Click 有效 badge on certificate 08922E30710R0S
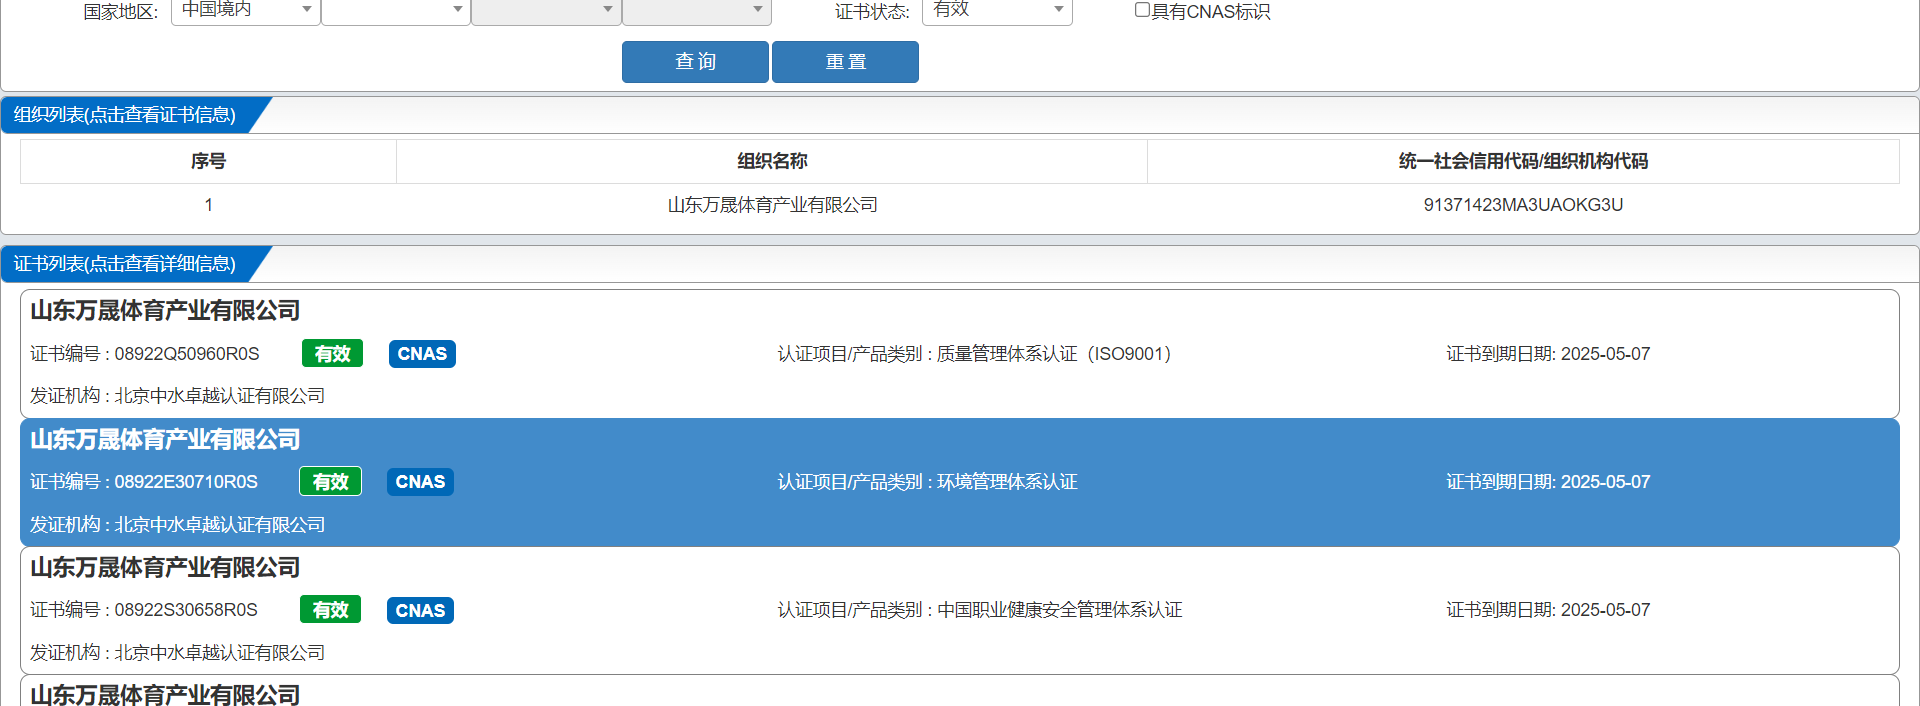The width and height of the screenshot is (1920, 706). tap(330, 482)
